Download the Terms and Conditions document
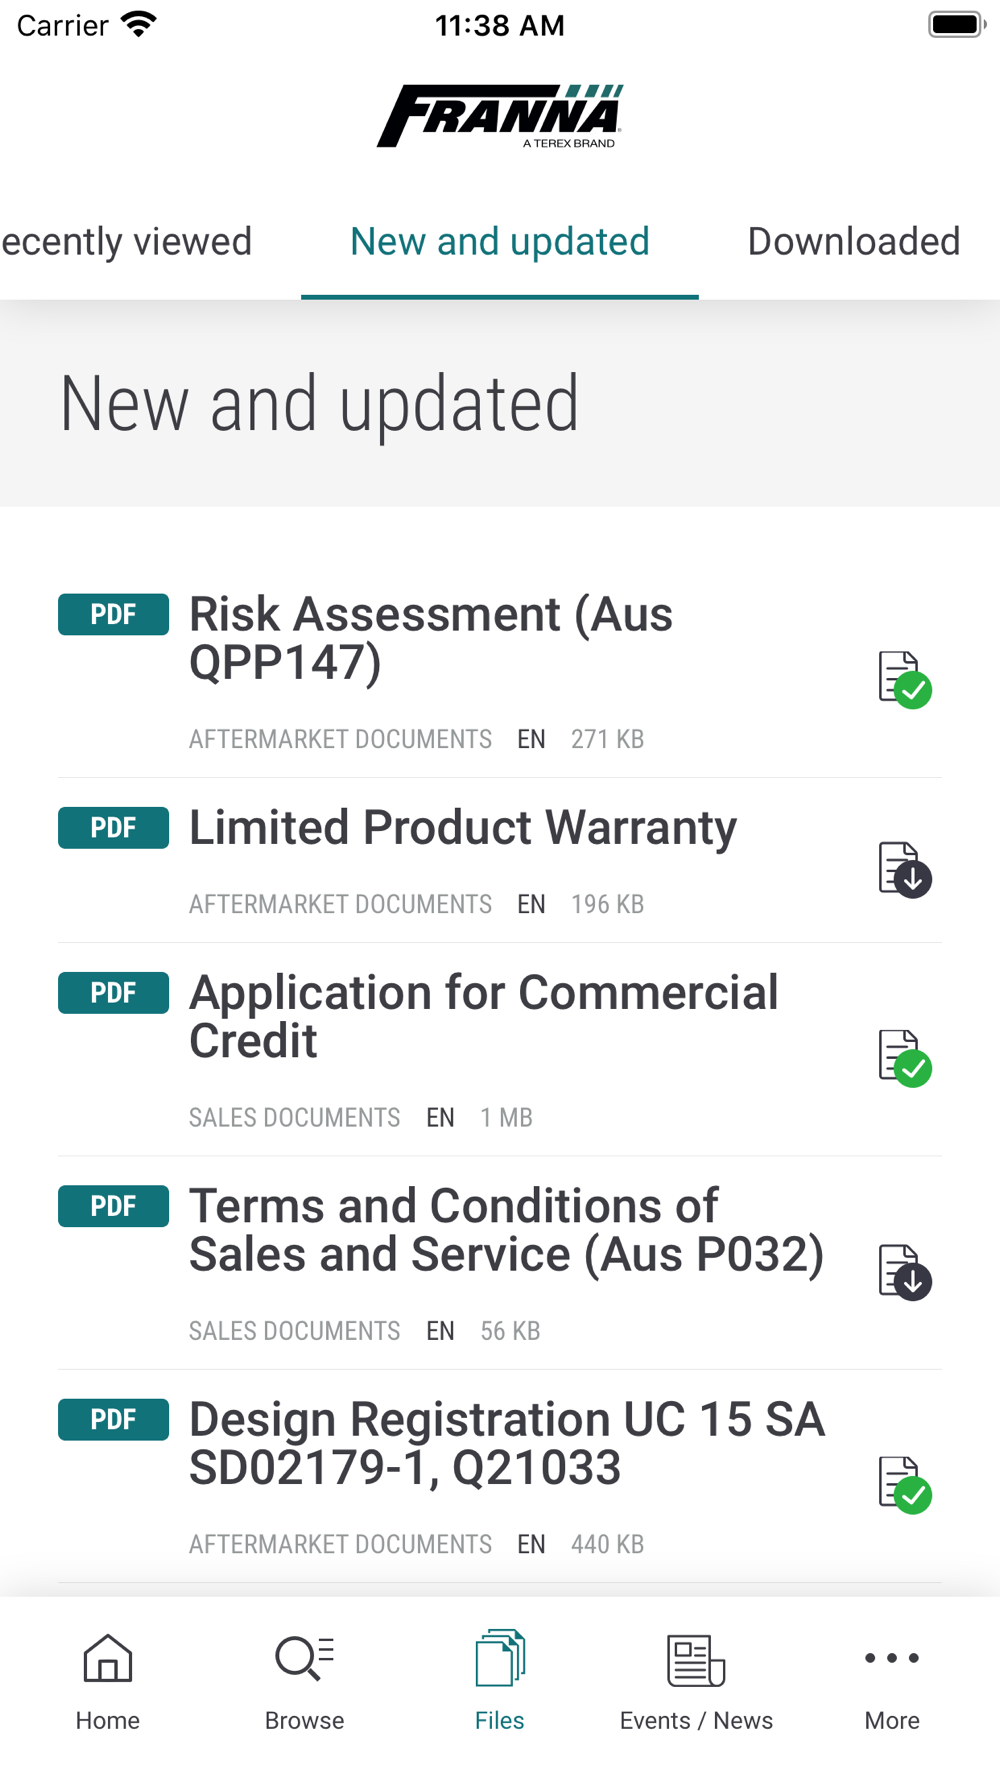 tap(905, 1272)
